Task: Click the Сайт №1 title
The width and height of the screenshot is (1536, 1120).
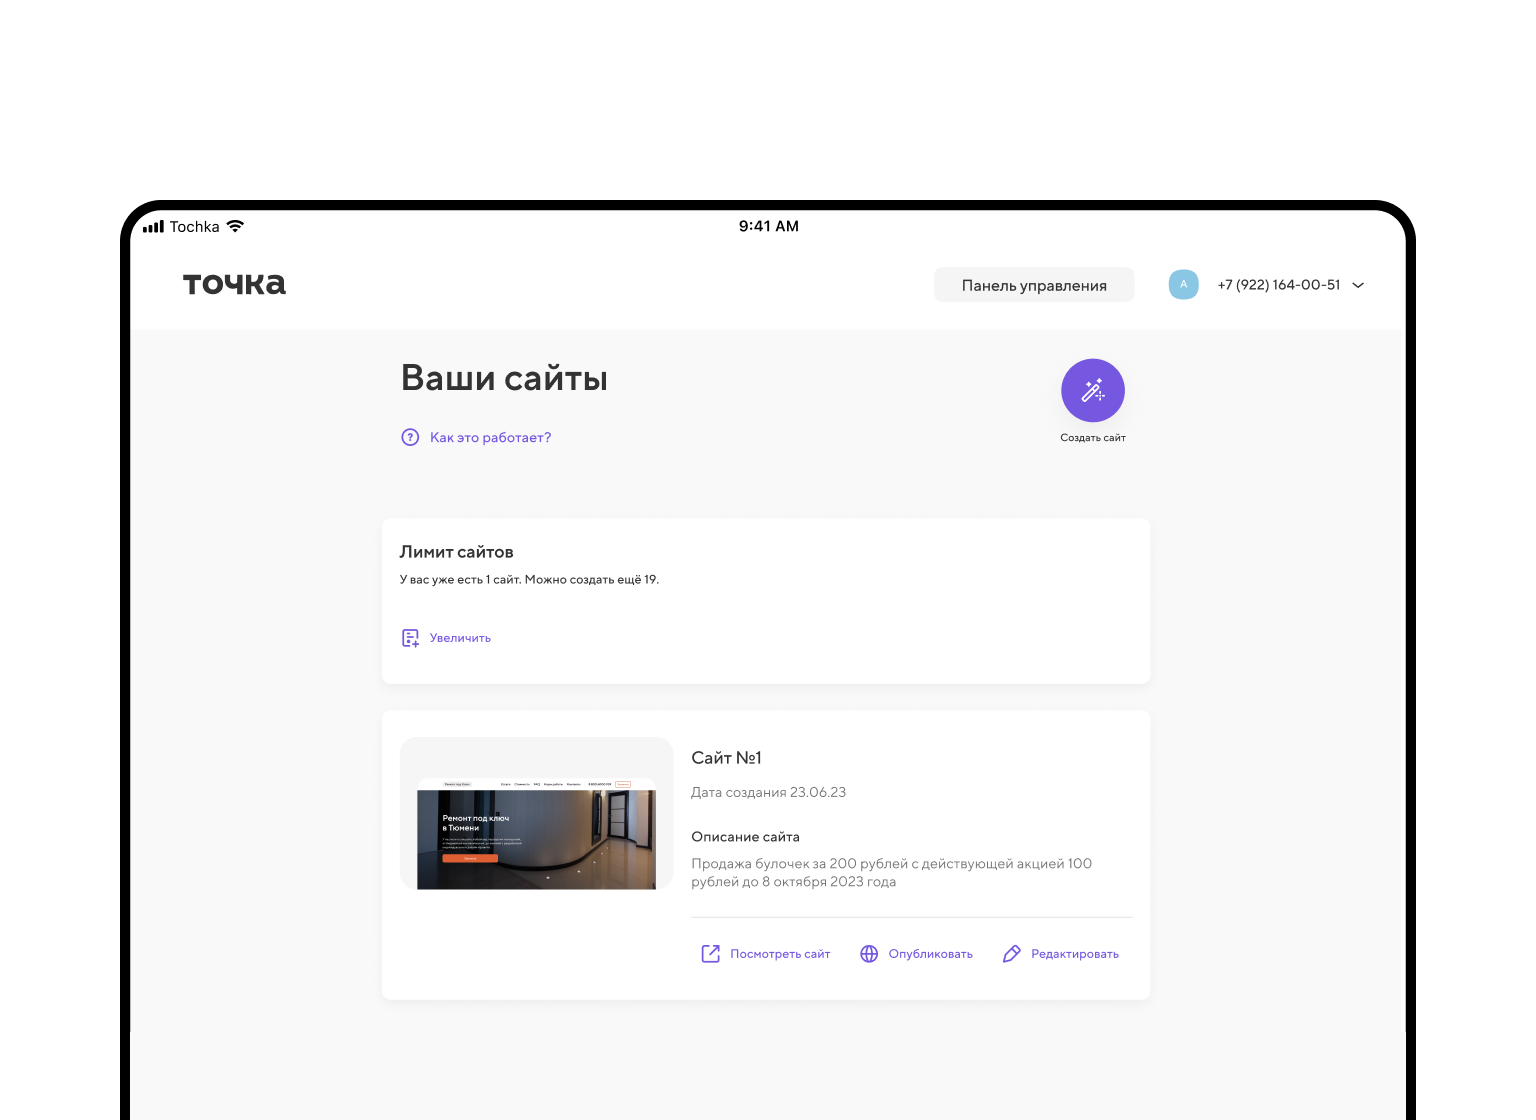Action: tap(726, 758)
